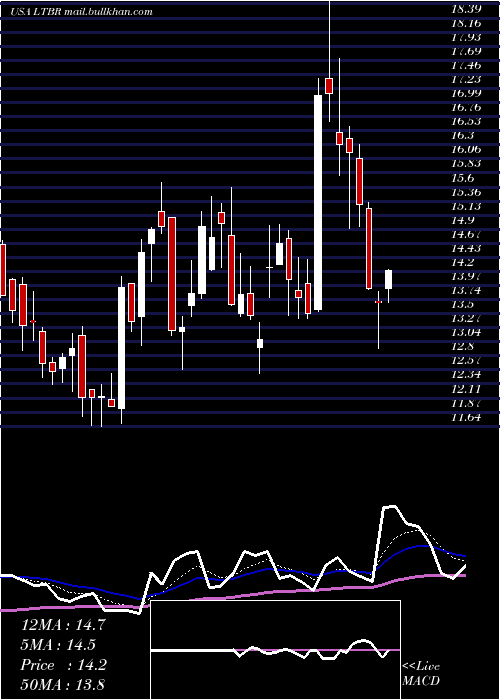Select the Price : 14.2 readout
Image resolution: width=500 pixels, height=700 pixels.
[63, 665]
